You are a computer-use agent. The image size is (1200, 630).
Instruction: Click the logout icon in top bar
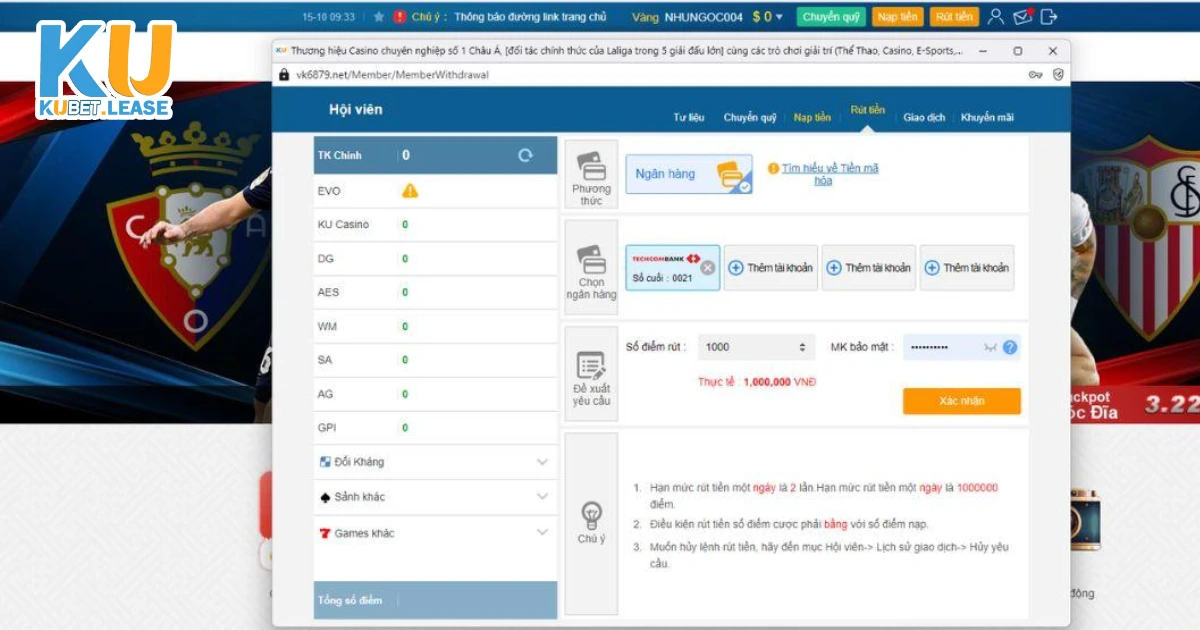[1049, 16]
